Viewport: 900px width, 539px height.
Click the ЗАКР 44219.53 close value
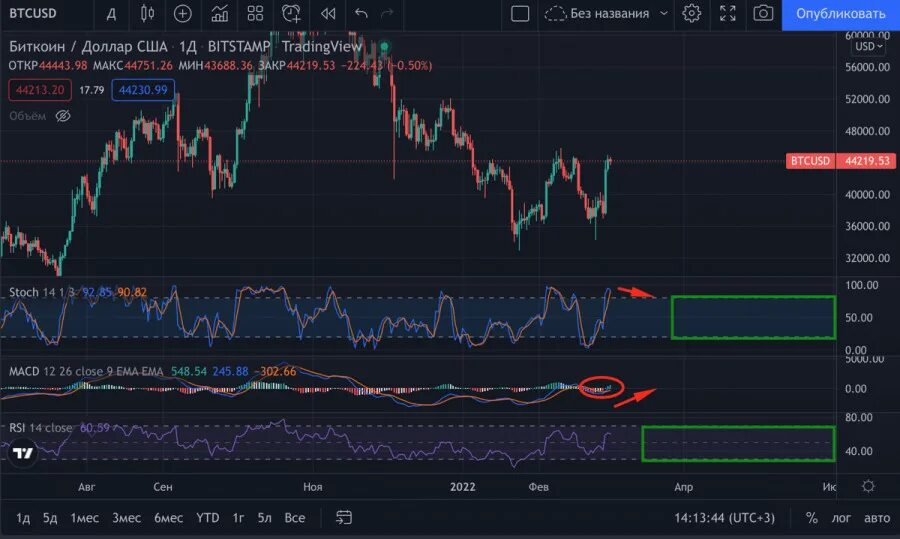pos(296,65)
